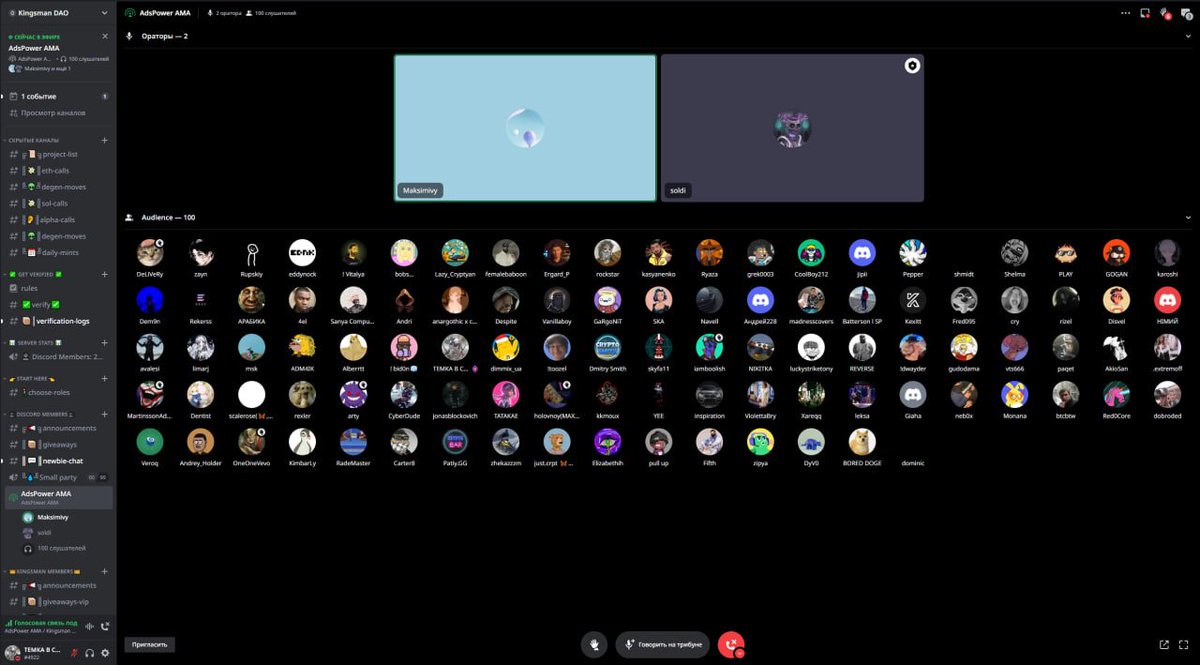This screenshot has width=1200, height=665.
Task: Collapse the Audience section chevron
Action: [1188, 217]
